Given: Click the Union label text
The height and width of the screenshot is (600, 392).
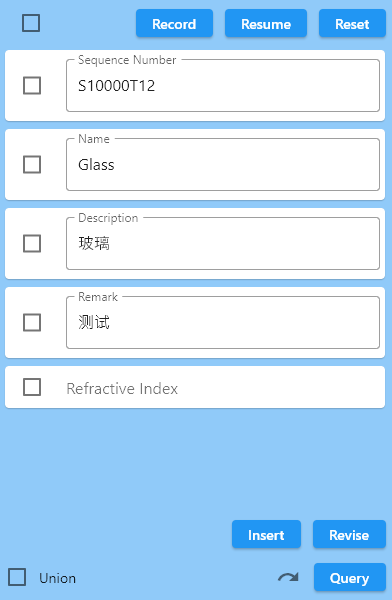Looking at the screenshot, I should pos(57,578).
